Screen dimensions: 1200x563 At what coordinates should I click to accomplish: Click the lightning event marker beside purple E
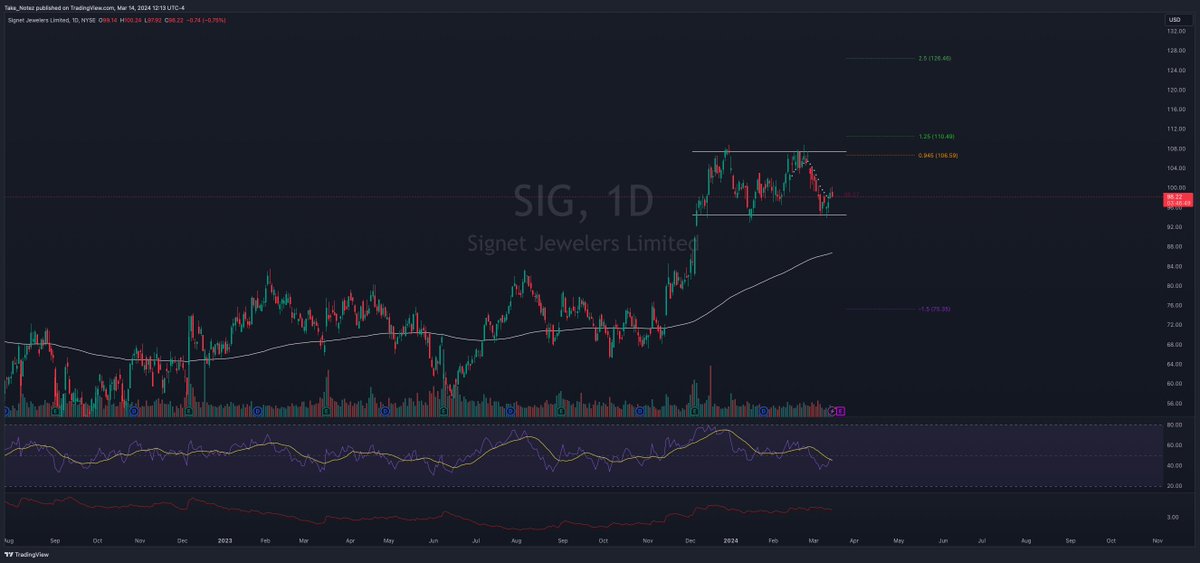click(832, 410)
